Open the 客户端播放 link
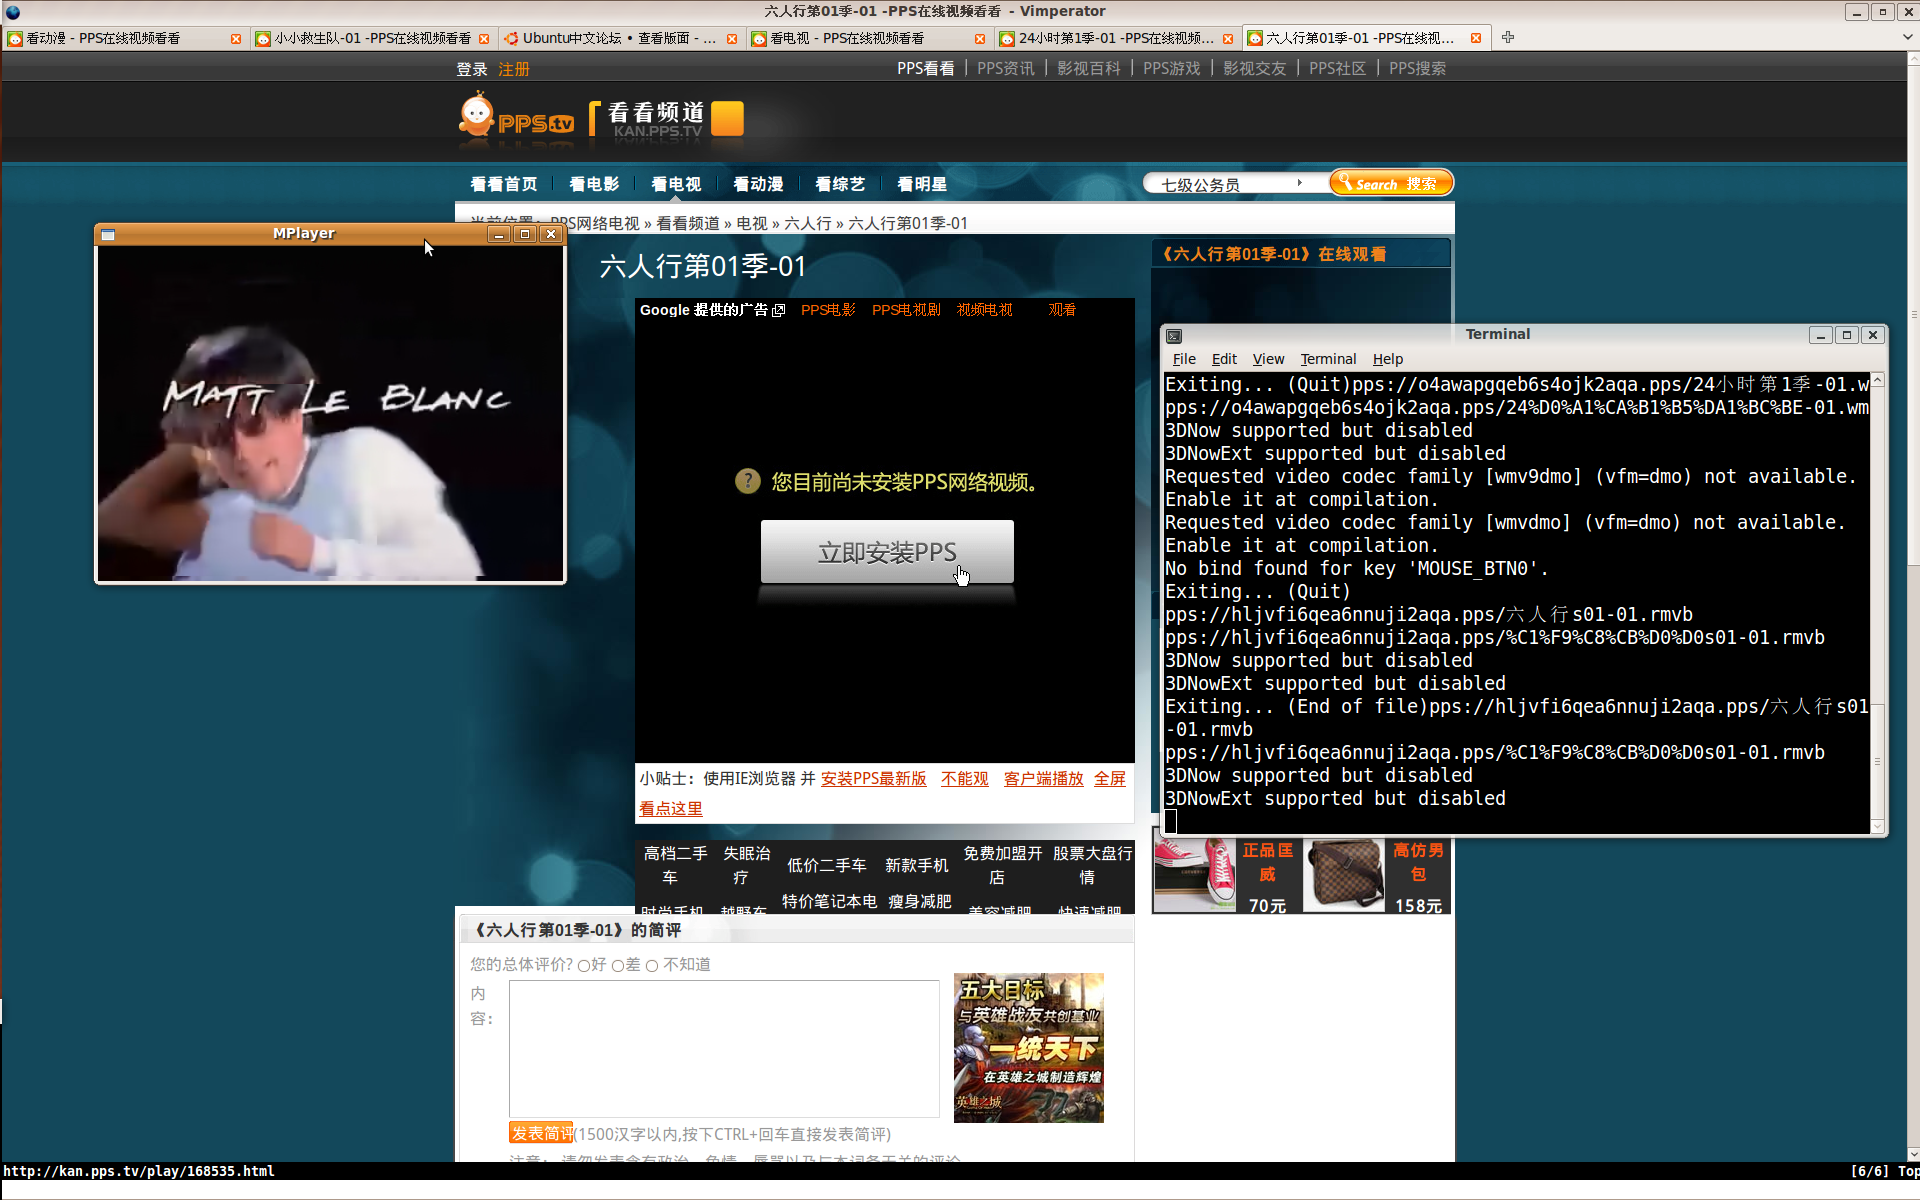This screenshot has height=1200, width=1920. (x=1043, y=778)
